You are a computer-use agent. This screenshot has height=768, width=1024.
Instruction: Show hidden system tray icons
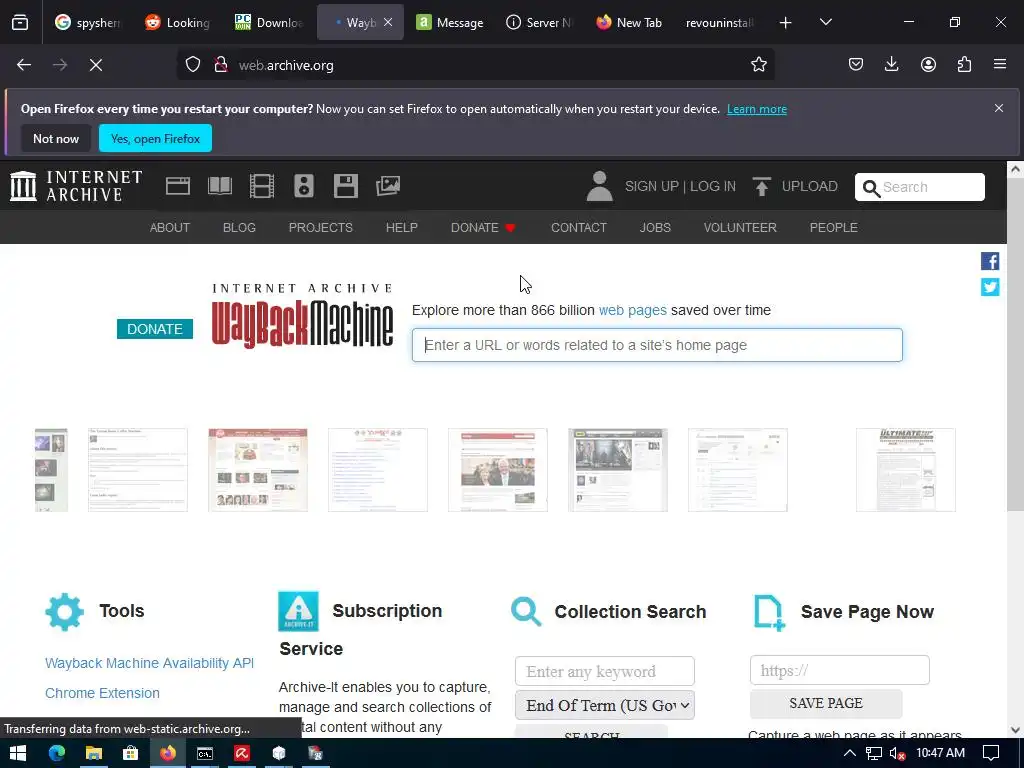click(x=850, y=753)
